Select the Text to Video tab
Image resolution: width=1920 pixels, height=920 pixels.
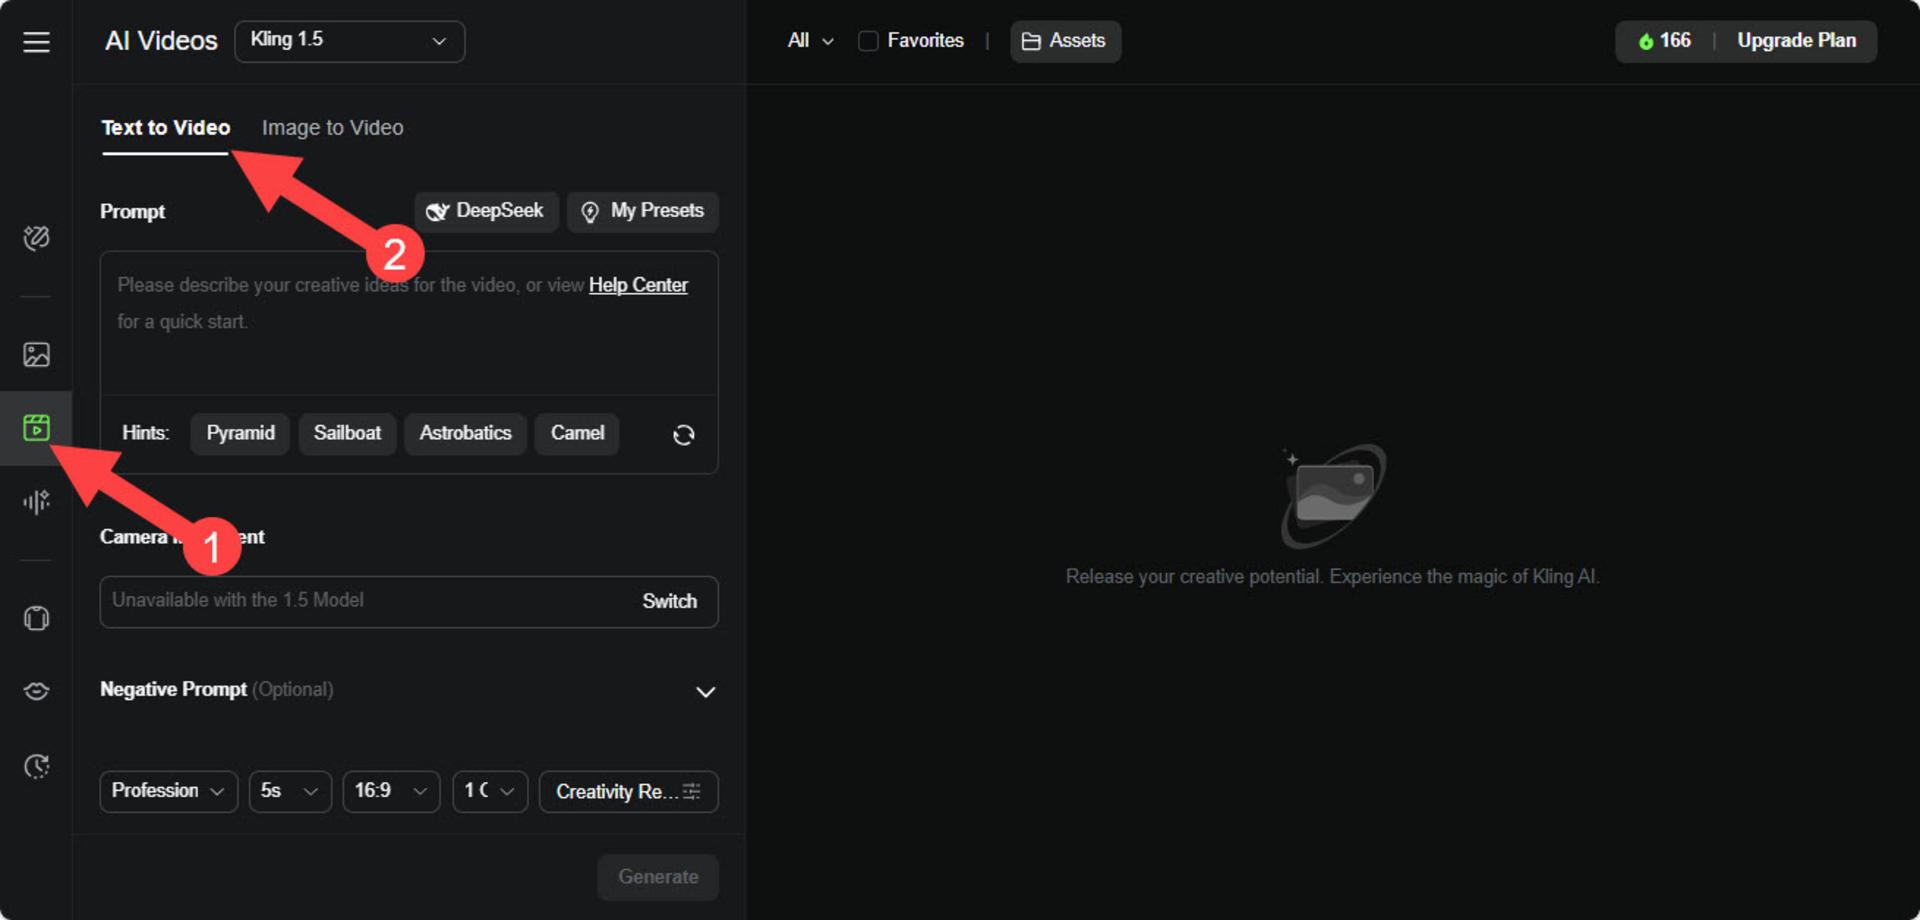[166, 128]
